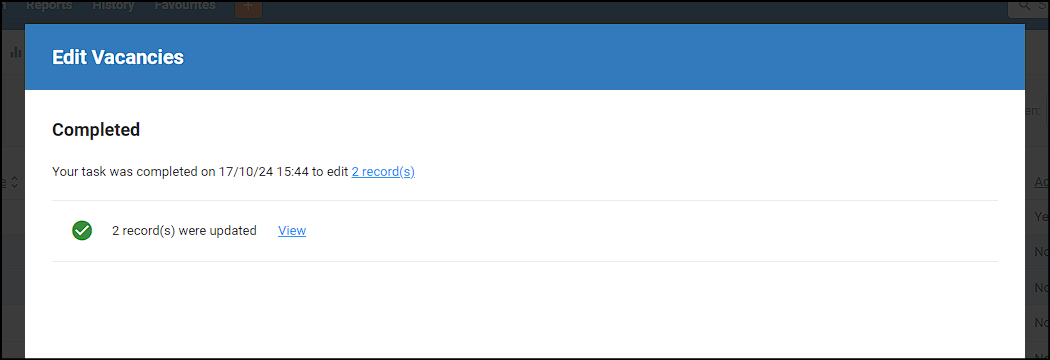The image size is (1050, 360).
Task: Click the "Ye" cell in right column
Action: coord(1042,217)
